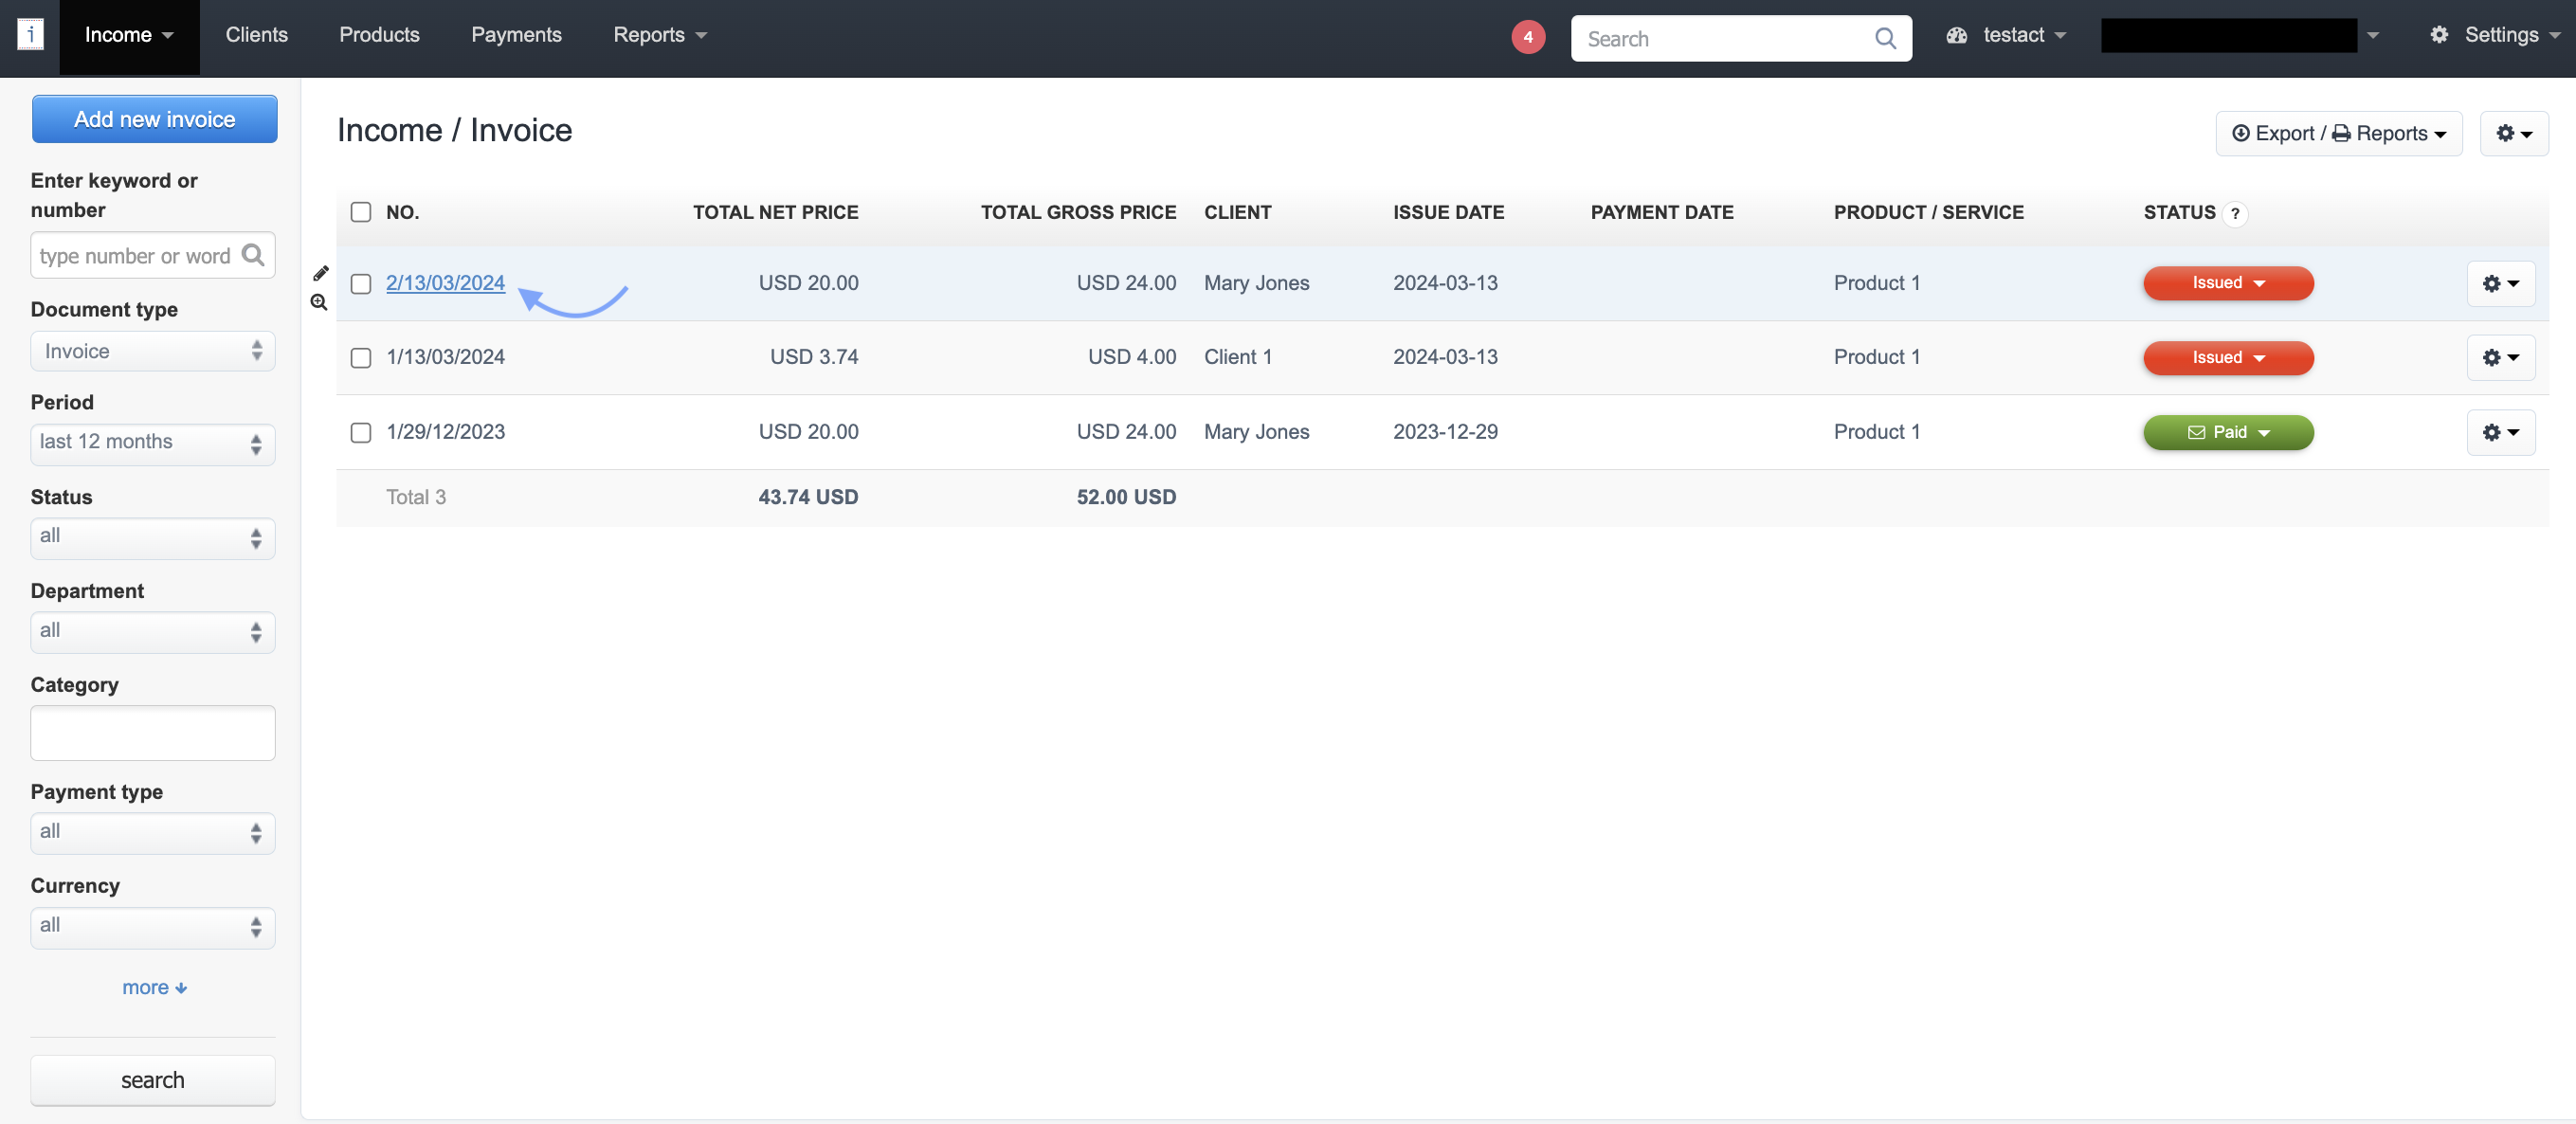Open the table settings gear next to Export
Viewport: 2576px width, 1124px height.
(x=2513, y=134)
